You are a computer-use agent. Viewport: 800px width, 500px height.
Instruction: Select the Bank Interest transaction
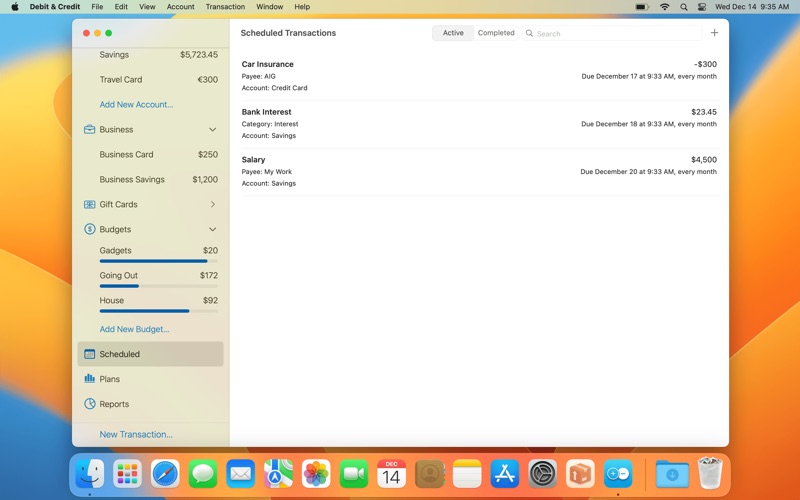(x=480, y=124)
